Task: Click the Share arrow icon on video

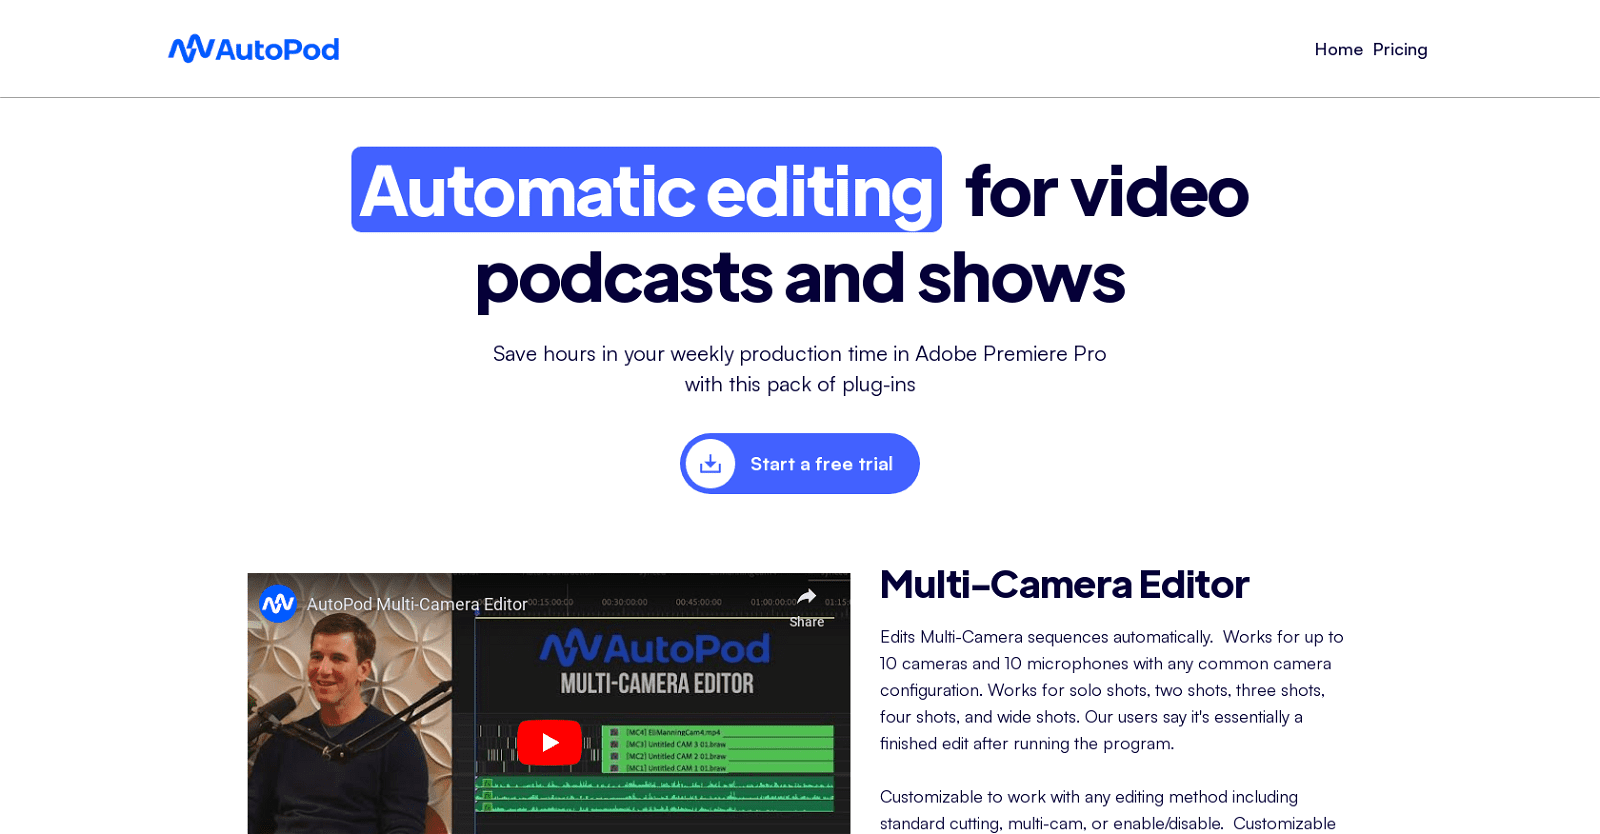Action: 807,598
